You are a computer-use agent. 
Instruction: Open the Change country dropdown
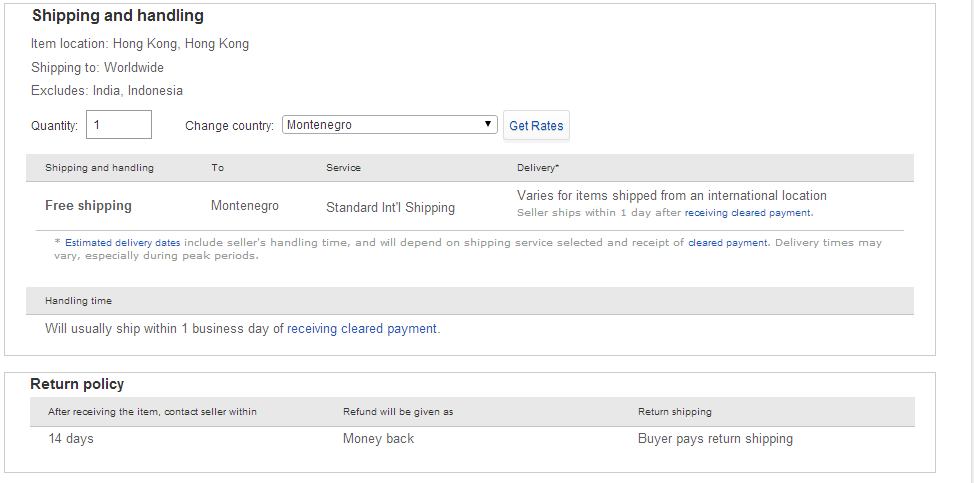pos(390,125)
